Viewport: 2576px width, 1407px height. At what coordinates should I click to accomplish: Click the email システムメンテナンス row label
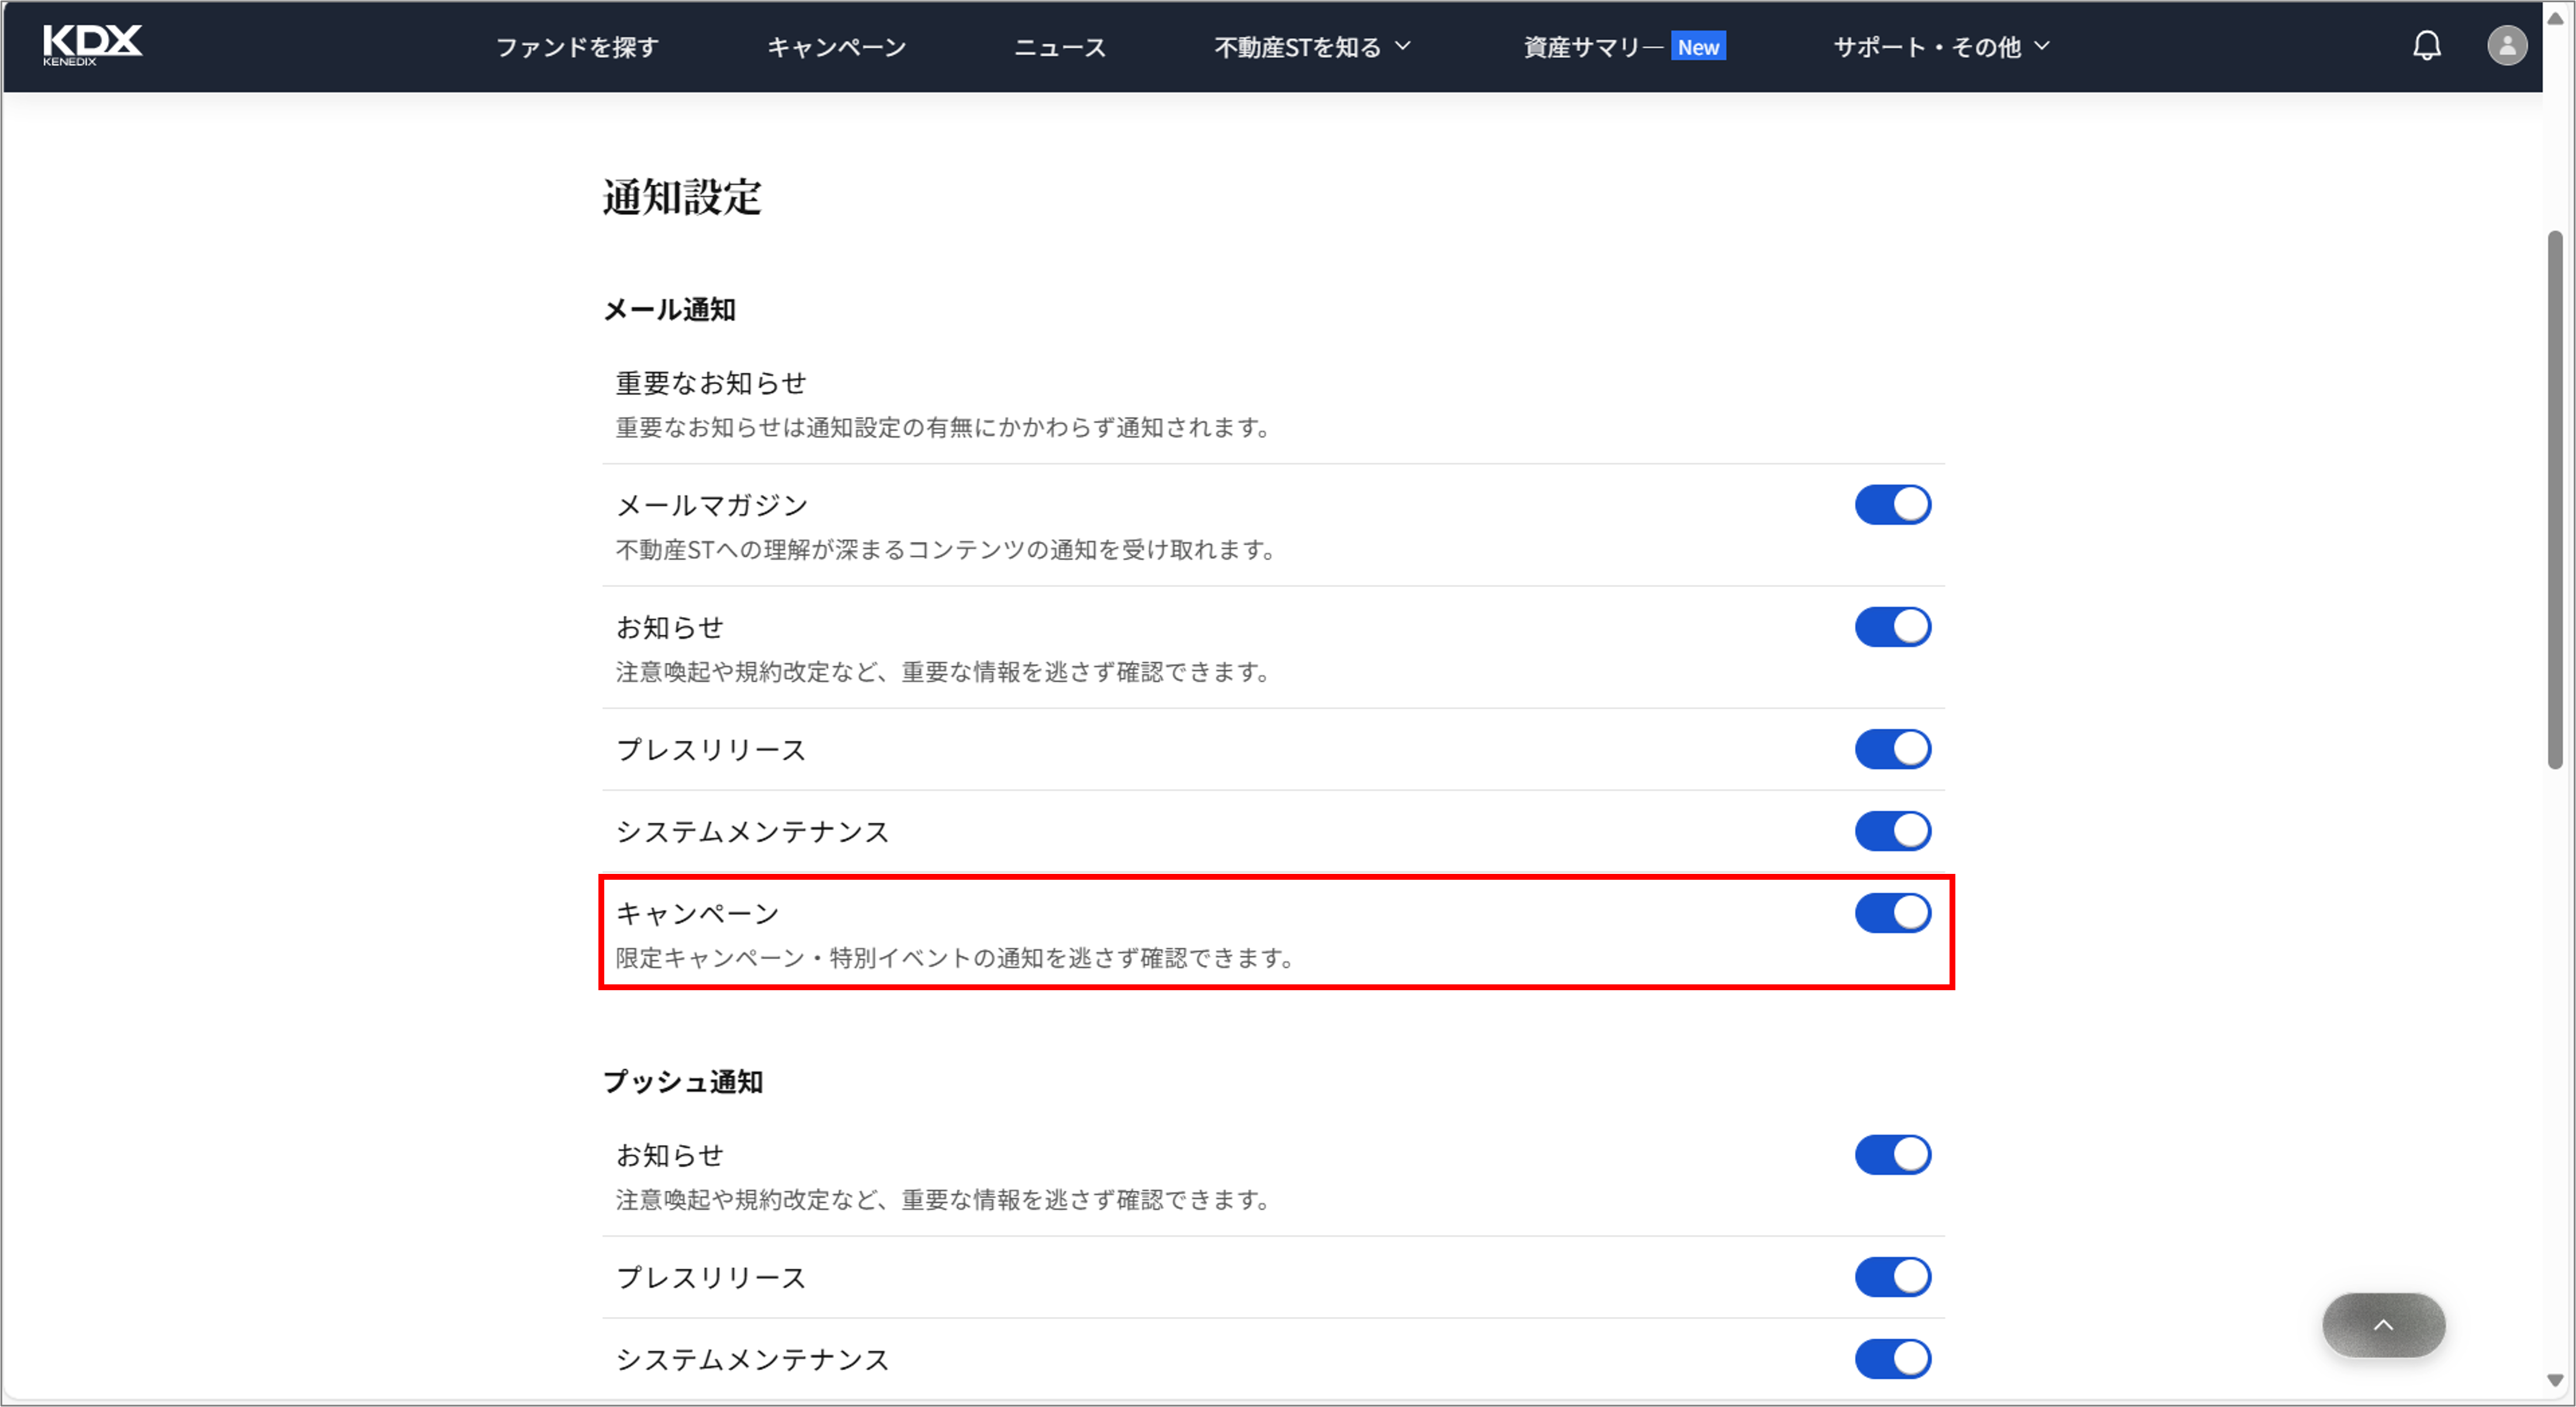[752, 831]
